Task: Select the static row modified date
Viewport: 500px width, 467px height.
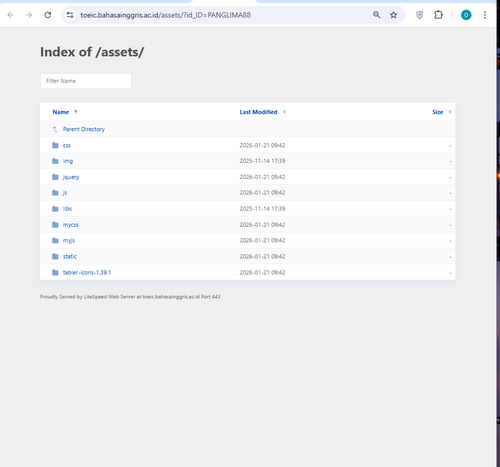Action: pos(262,256)
